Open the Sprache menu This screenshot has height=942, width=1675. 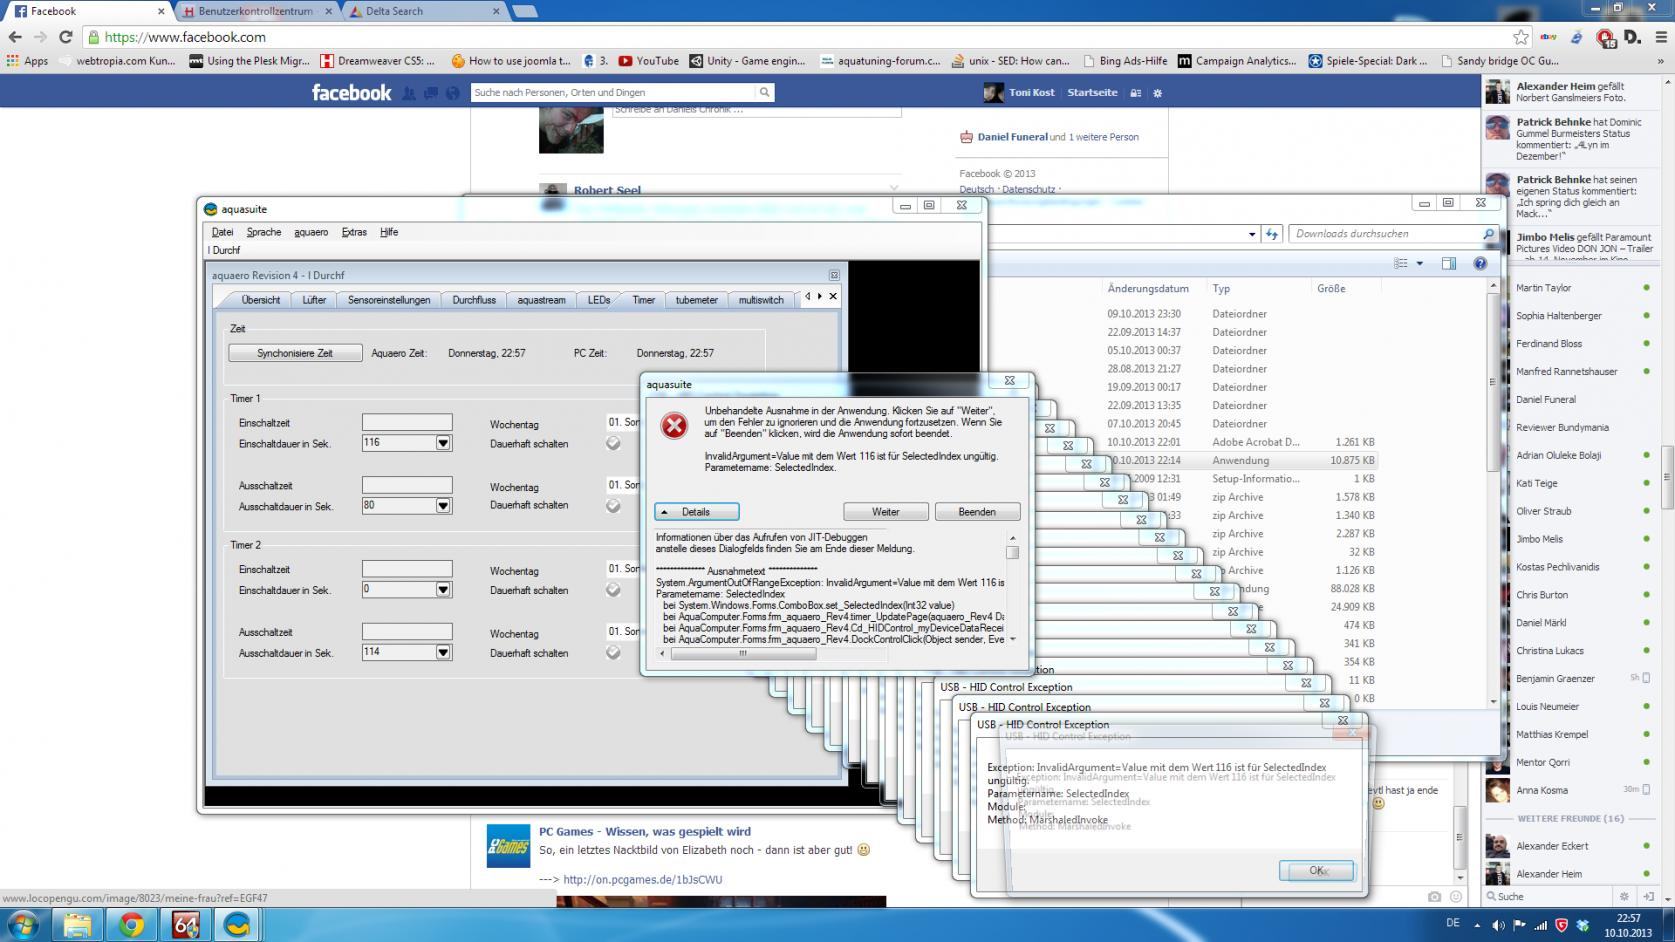click(264, 232)
